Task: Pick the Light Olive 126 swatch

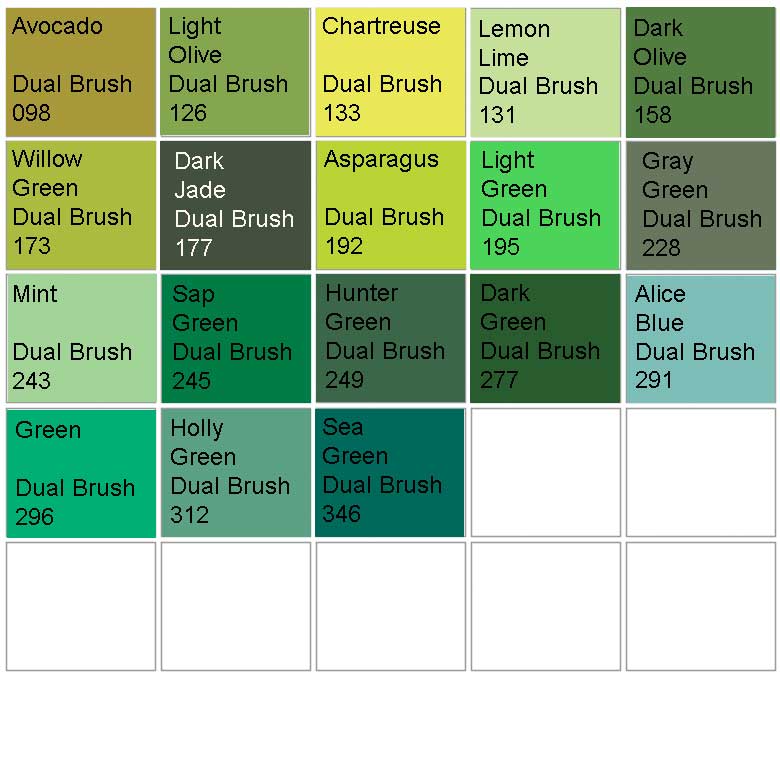Action: [x=236, y=72]
